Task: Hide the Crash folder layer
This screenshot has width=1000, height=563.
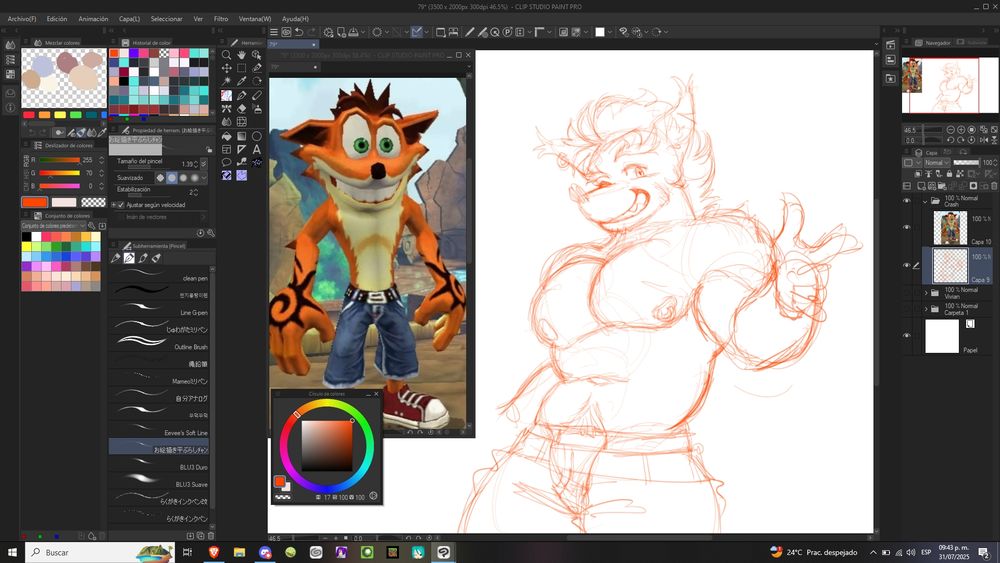Action: (907, 201)
